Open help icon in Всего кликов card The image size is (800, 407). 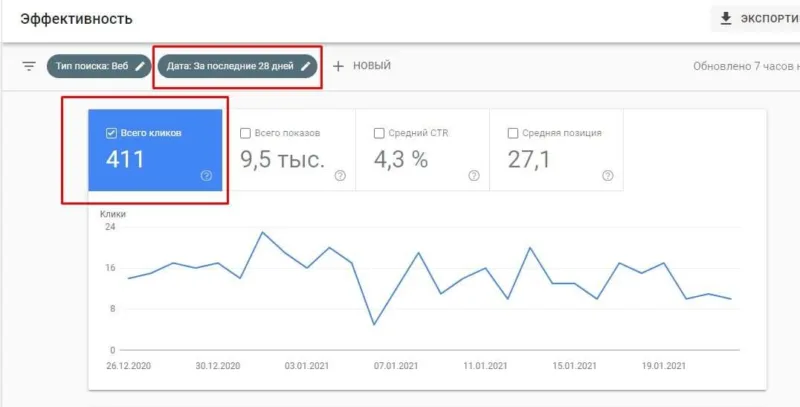206,175
